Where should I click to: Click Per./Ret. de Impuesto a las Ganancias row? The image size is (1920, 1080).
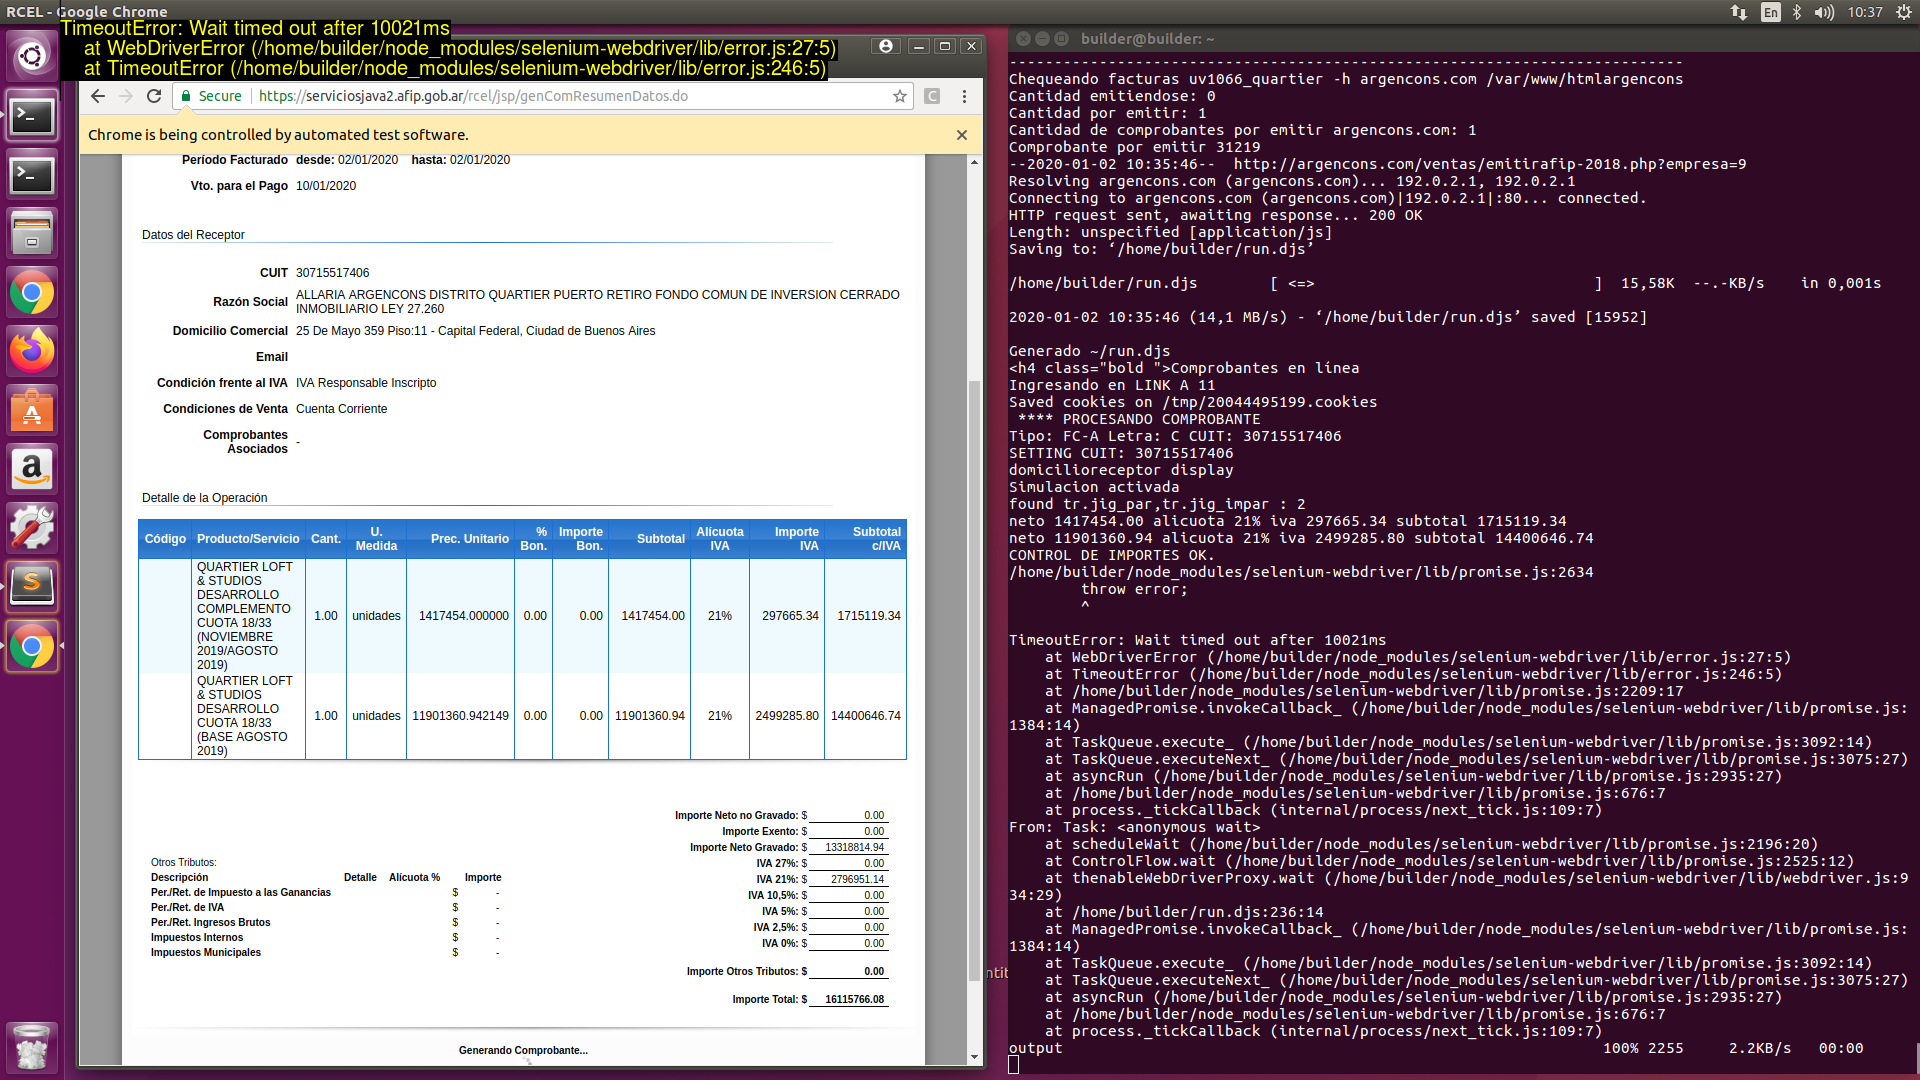pos(326,892)
